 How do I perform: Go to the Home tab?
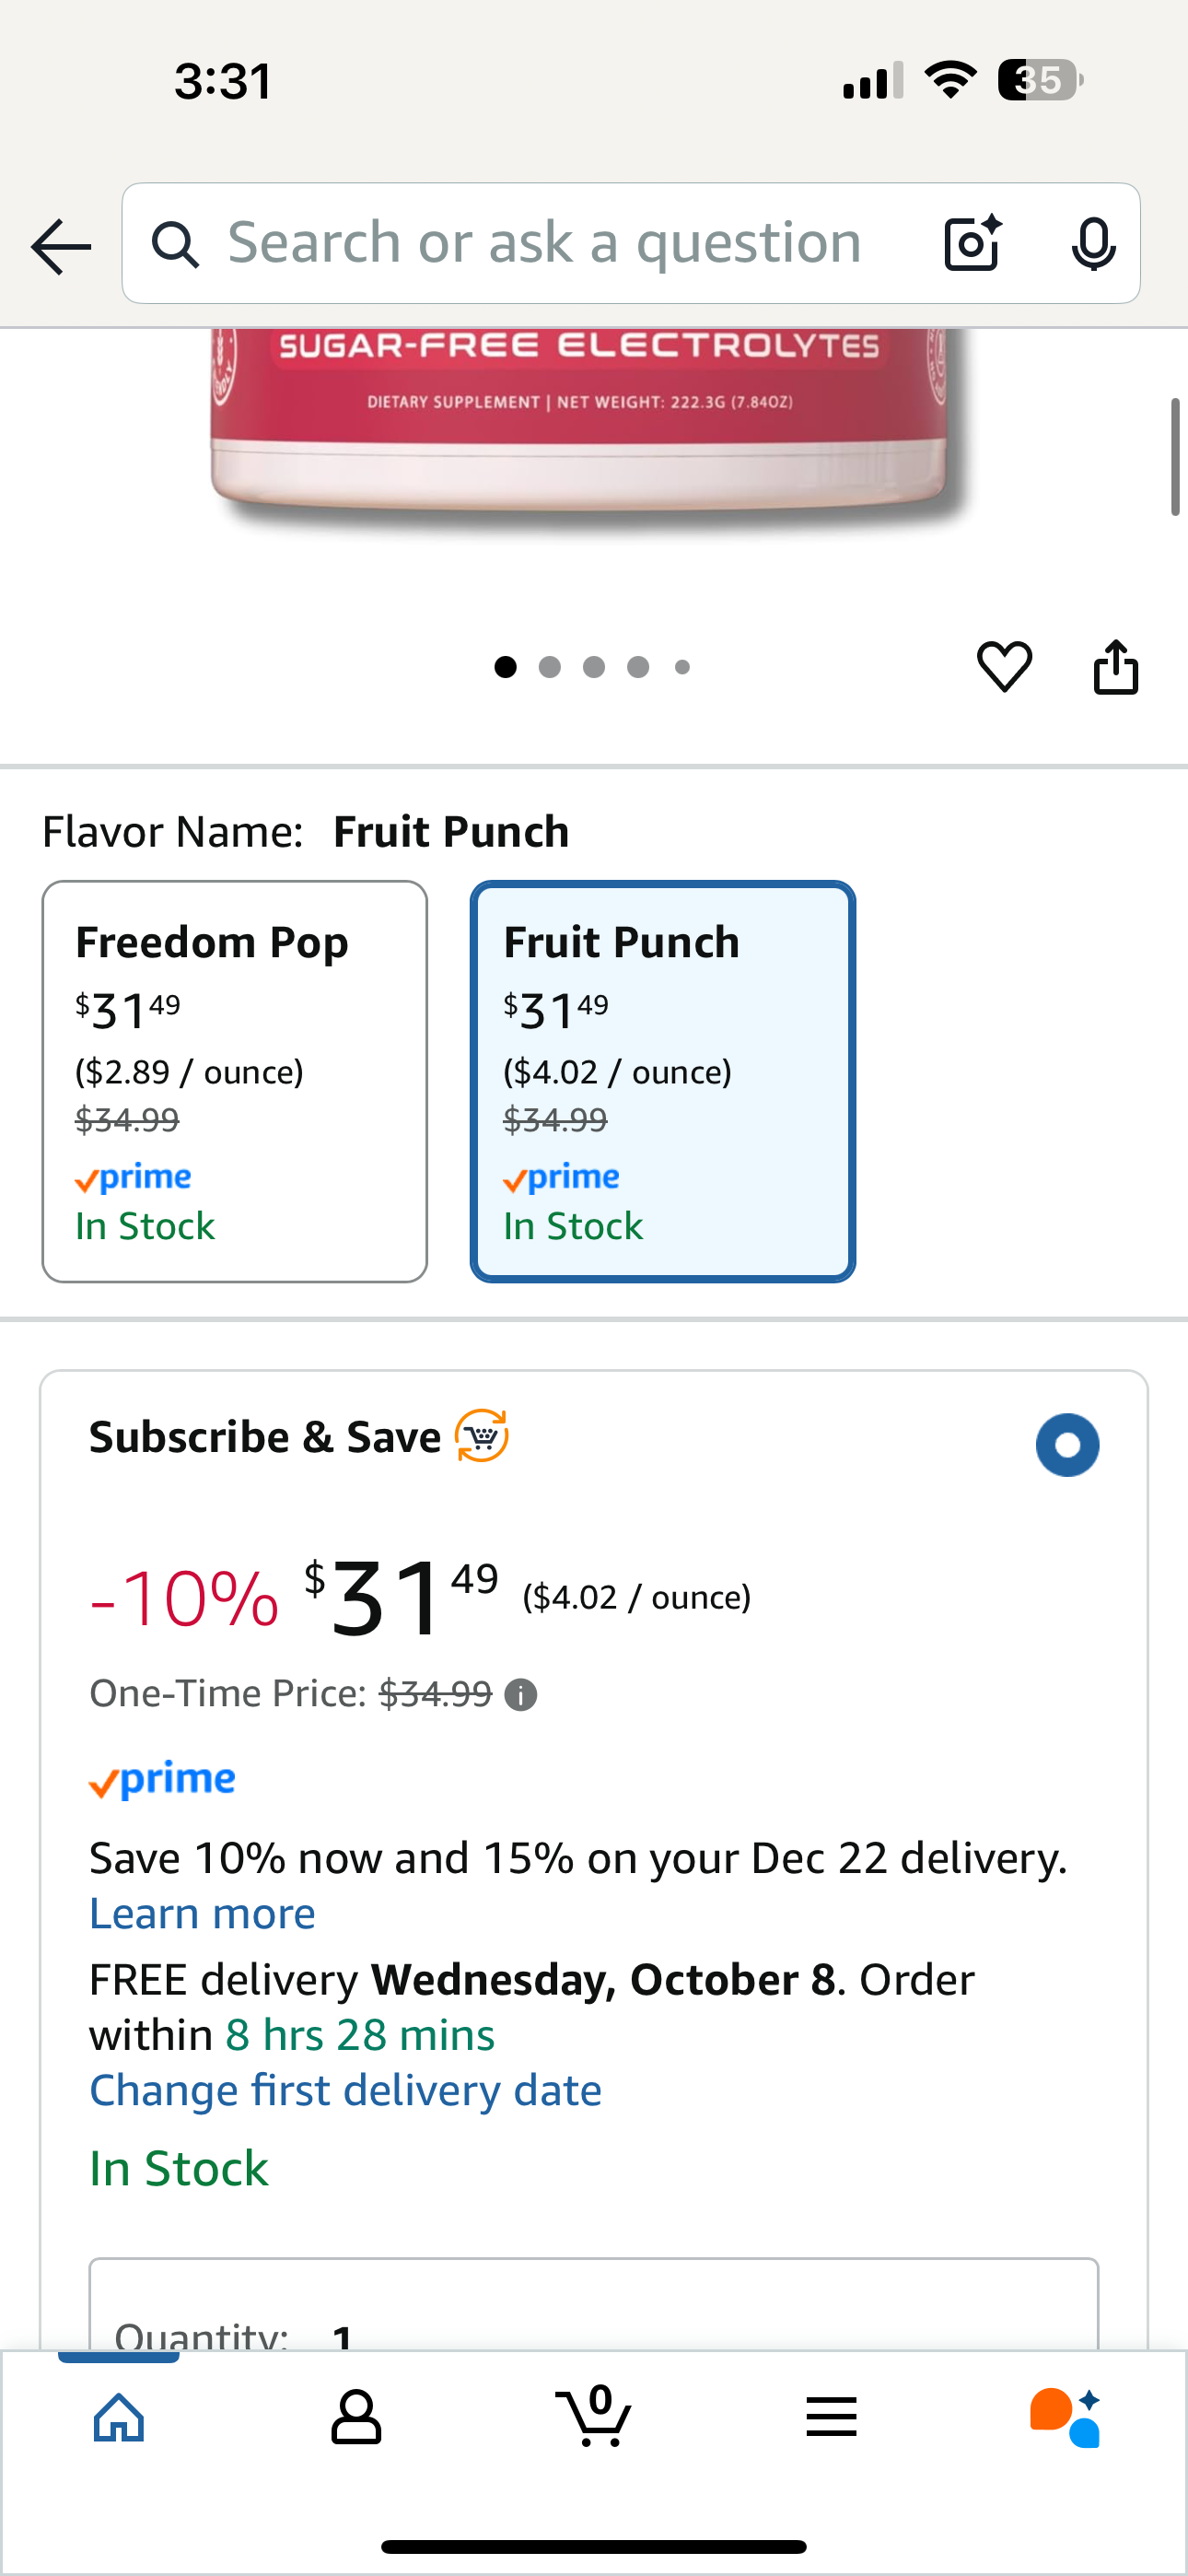(x=119, y=2417)
